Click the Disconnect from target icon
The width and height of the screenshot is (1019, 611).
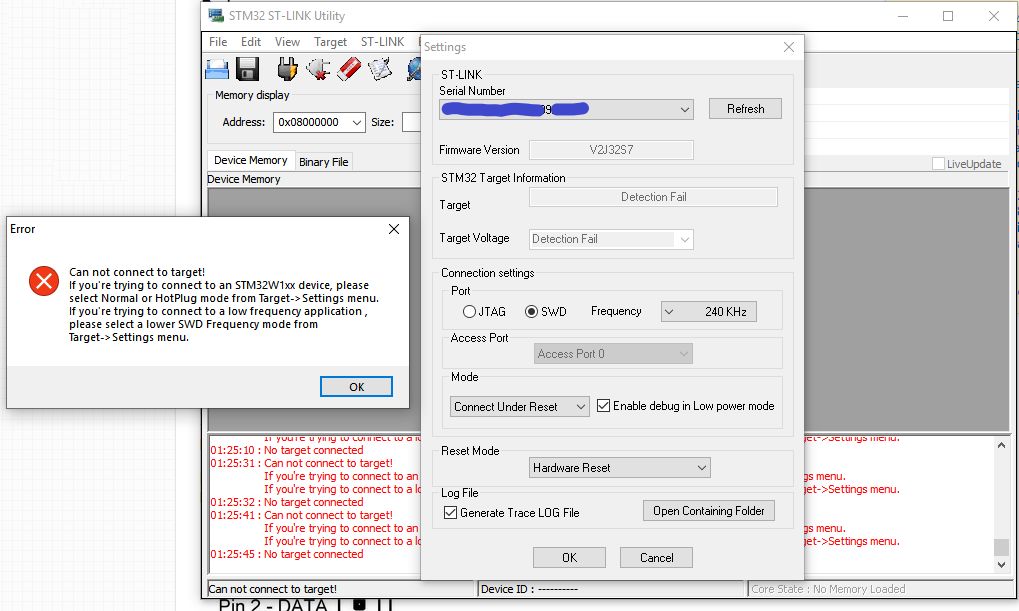[318, 69]
